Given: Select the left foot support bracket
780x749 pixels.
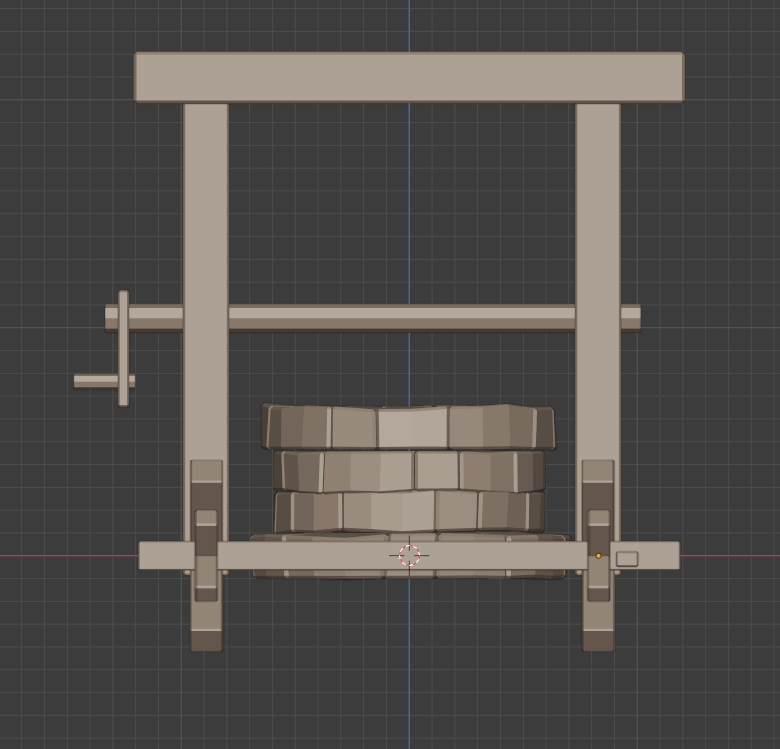Looking at the screenshot, I should point(206,556).
